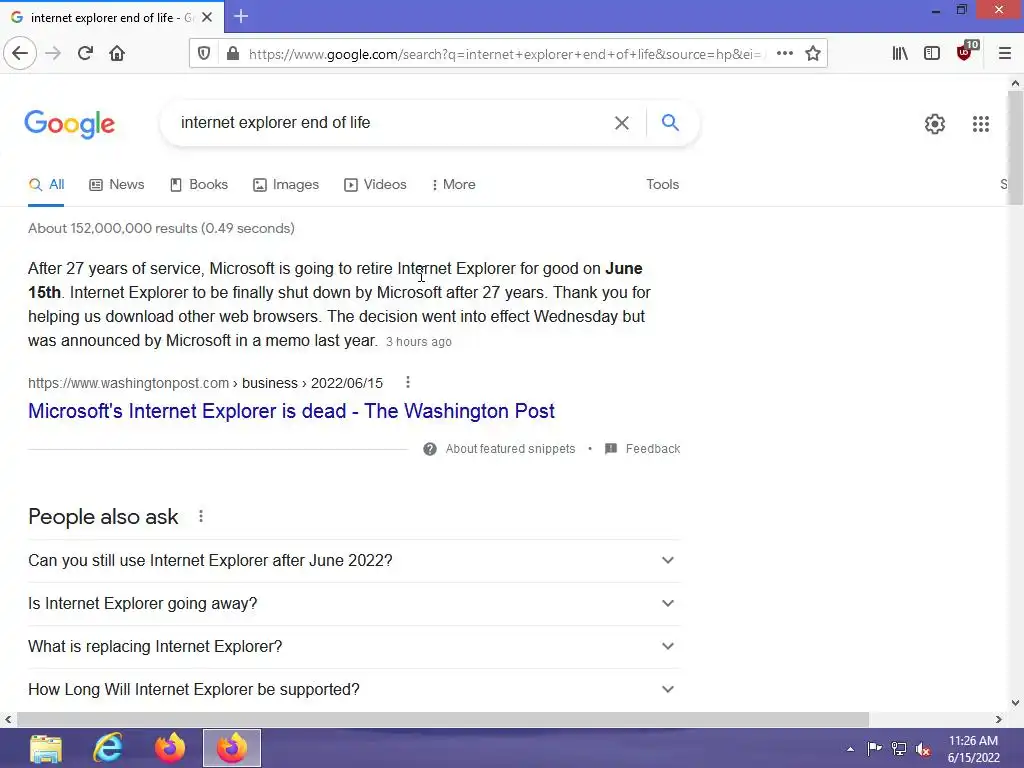
Task: Open the uBlock Origin extension icon
Action: [x=965, y=52]
